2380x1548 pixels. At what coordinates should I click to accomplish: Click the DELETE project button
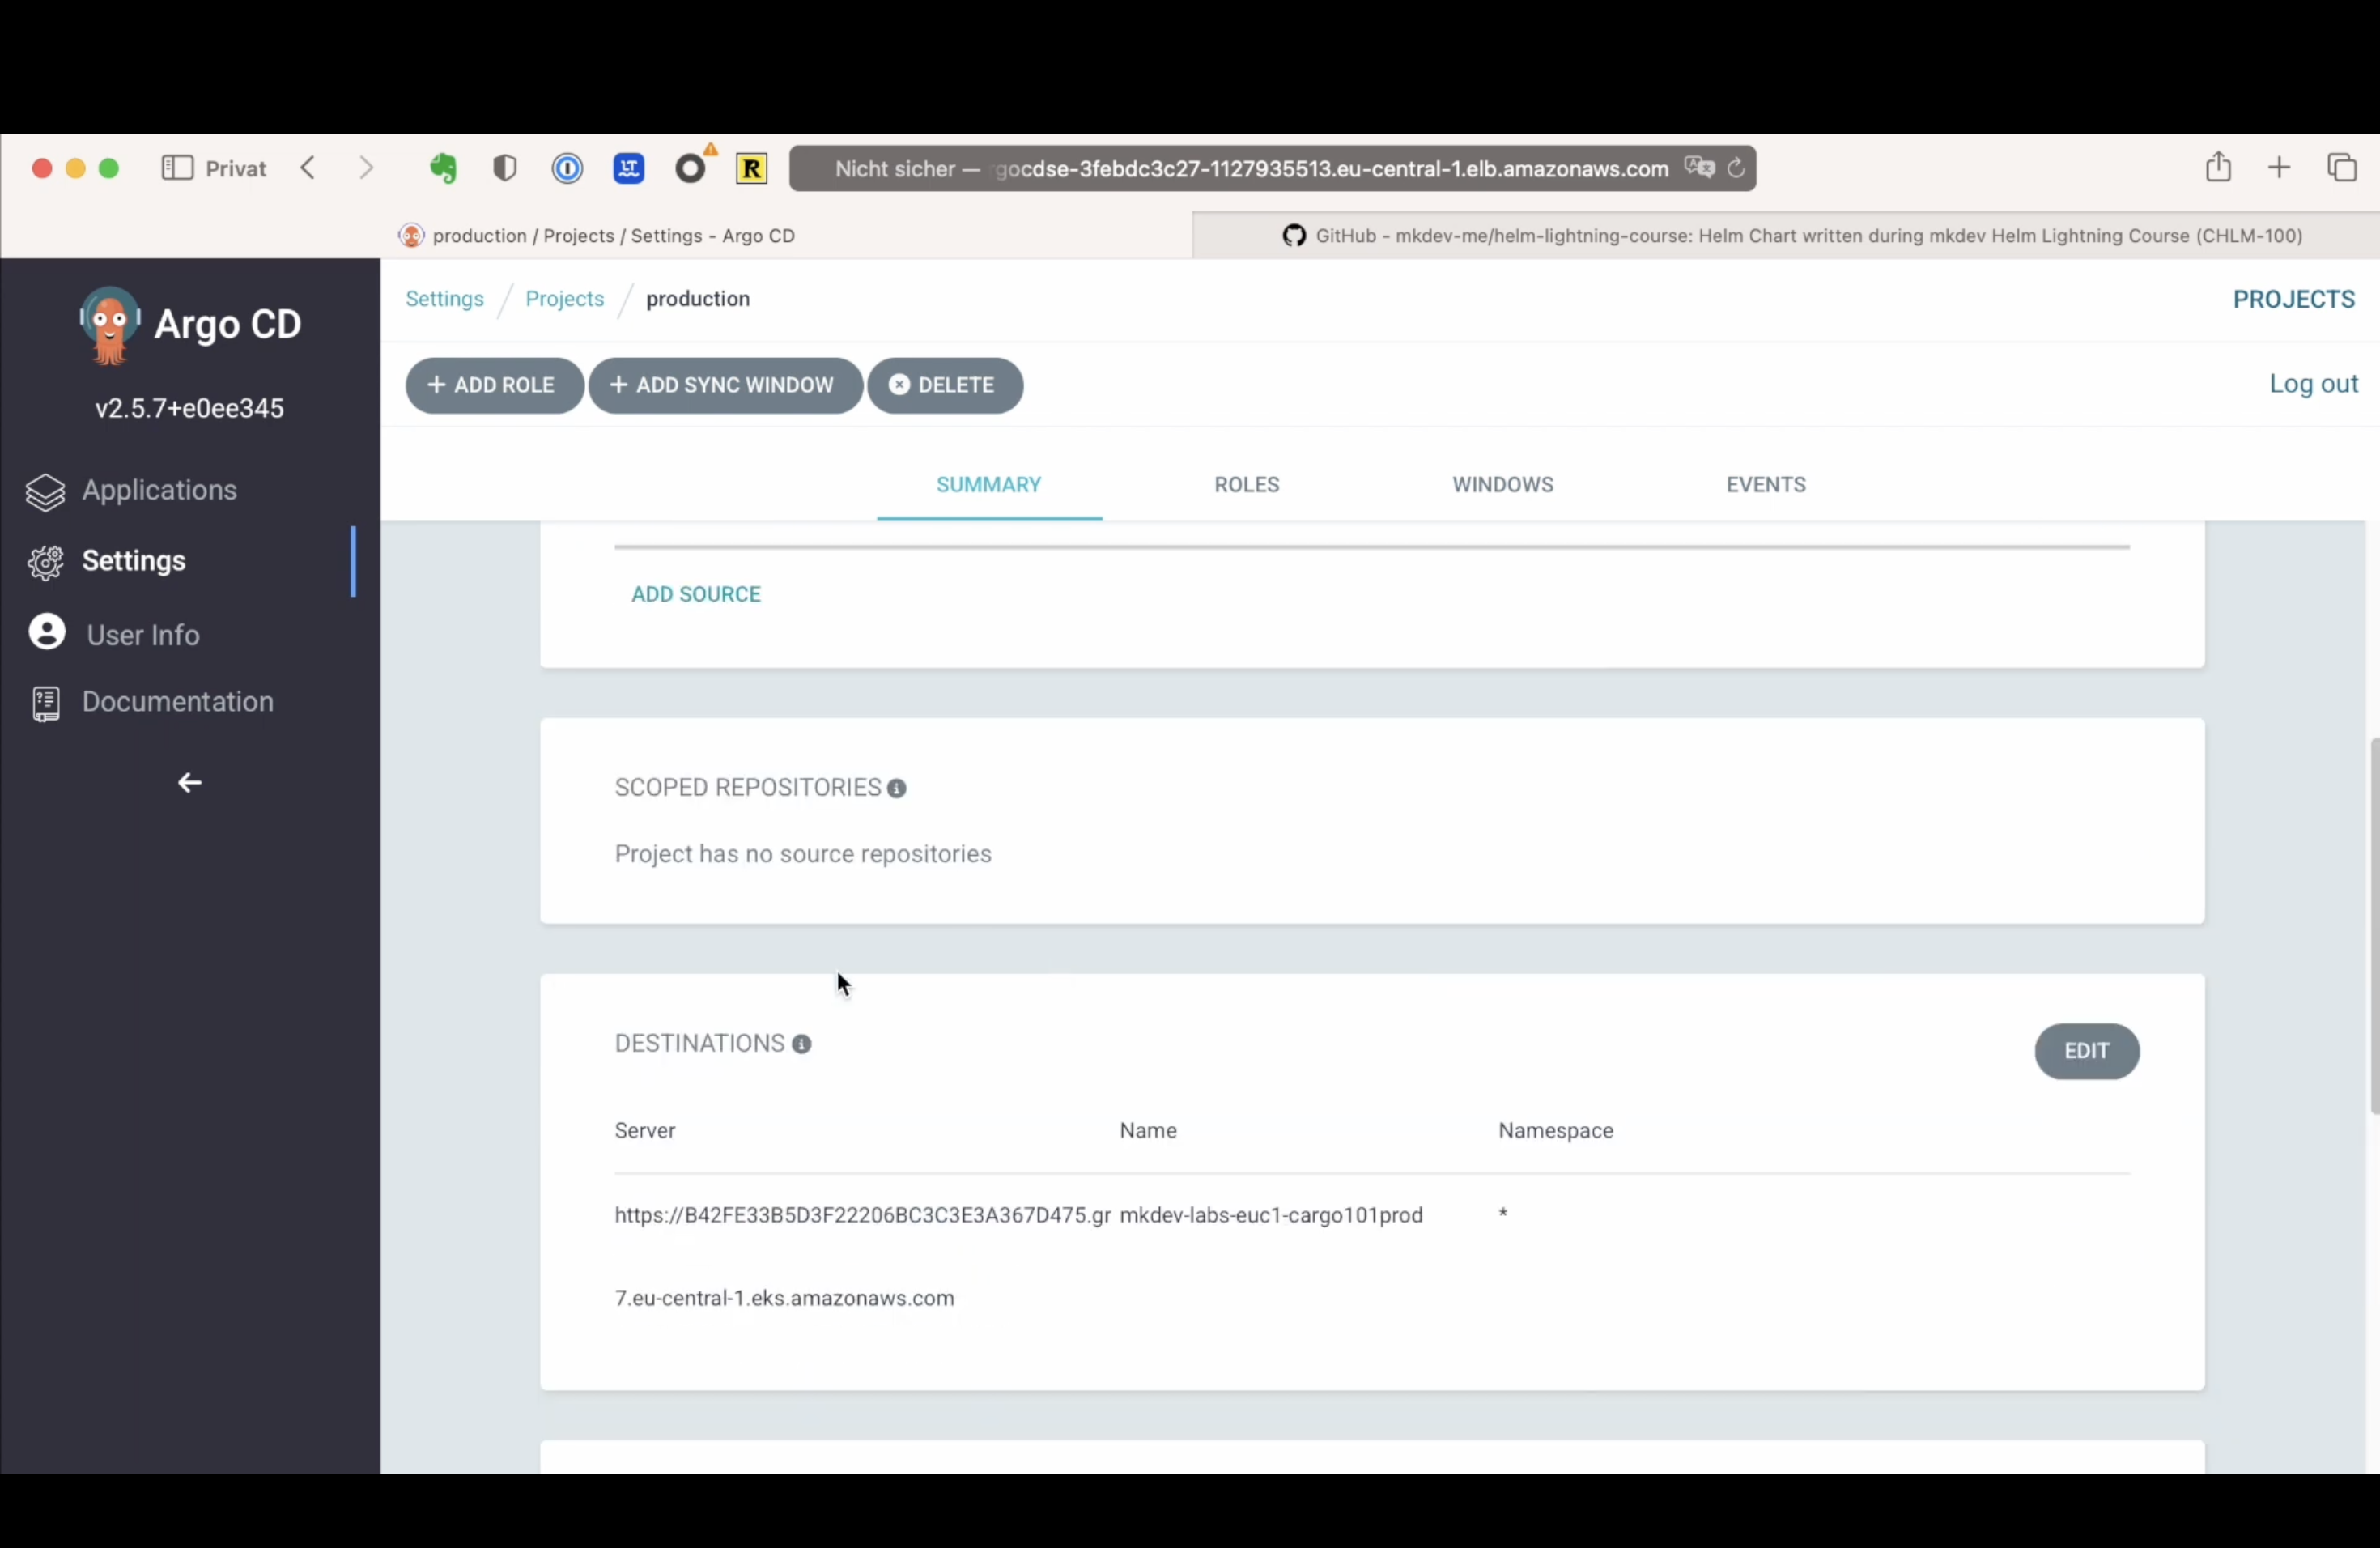coord(944,384)
